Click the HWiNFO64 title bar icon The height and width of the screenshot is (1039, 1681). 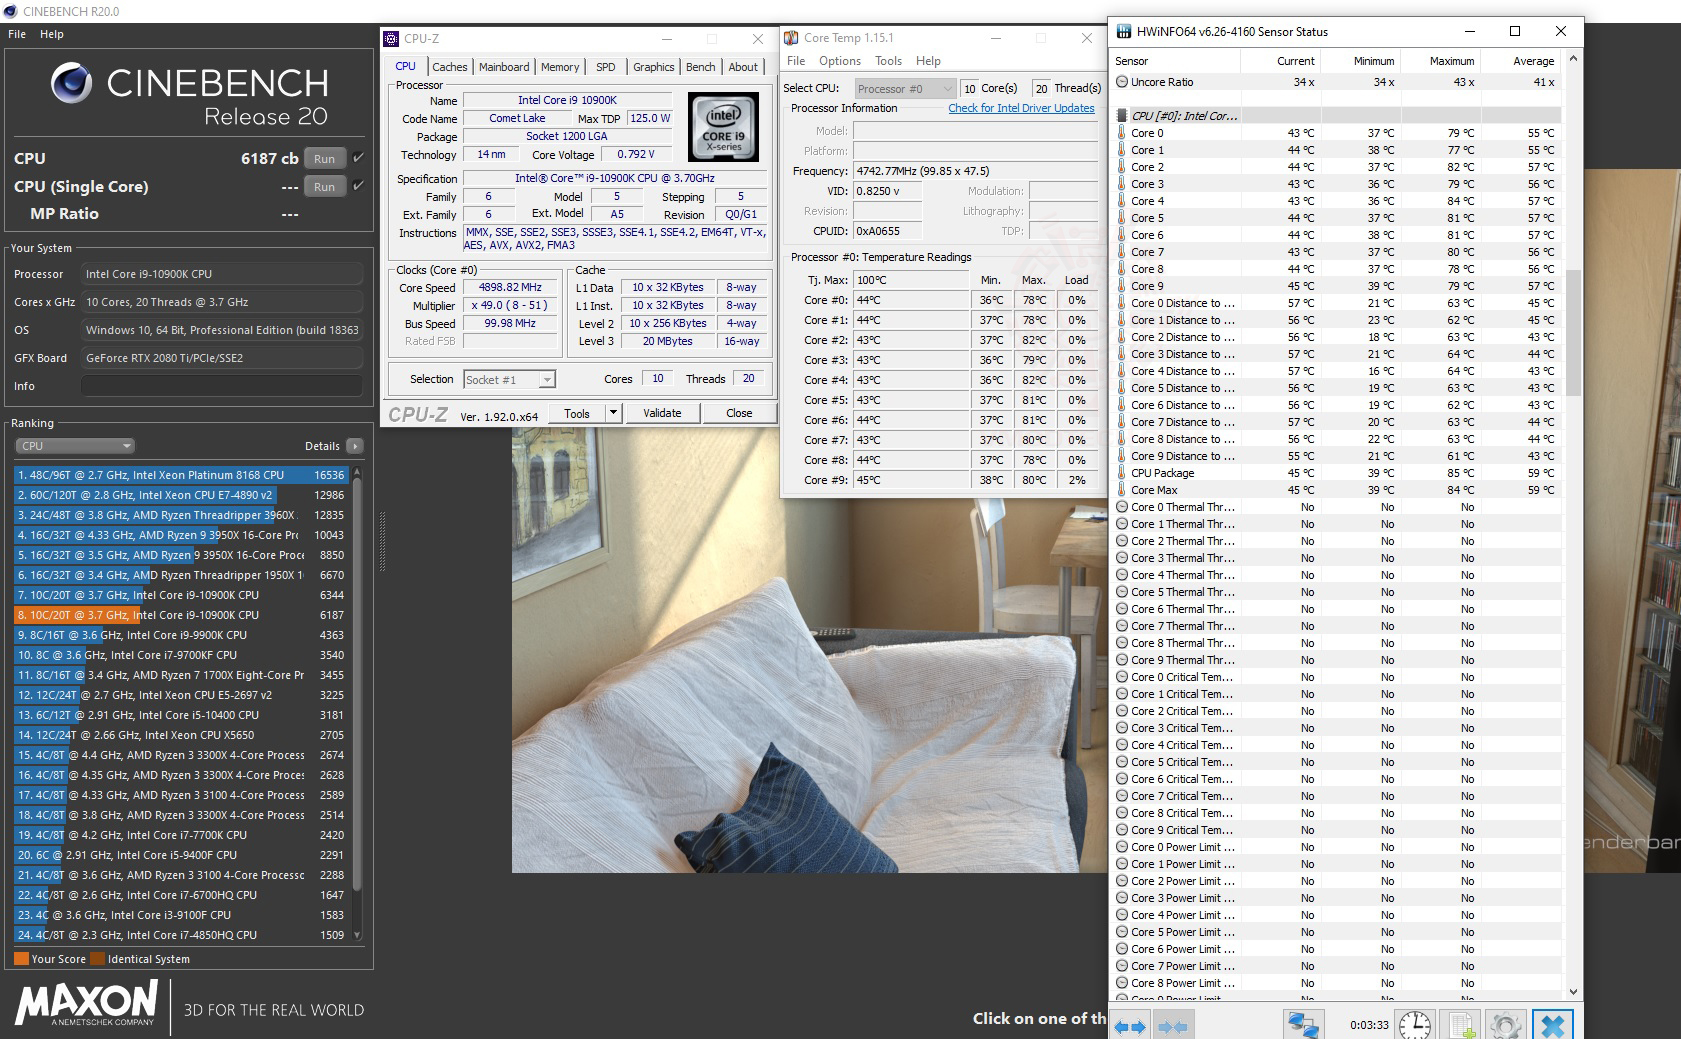[x=1123, y=31]
